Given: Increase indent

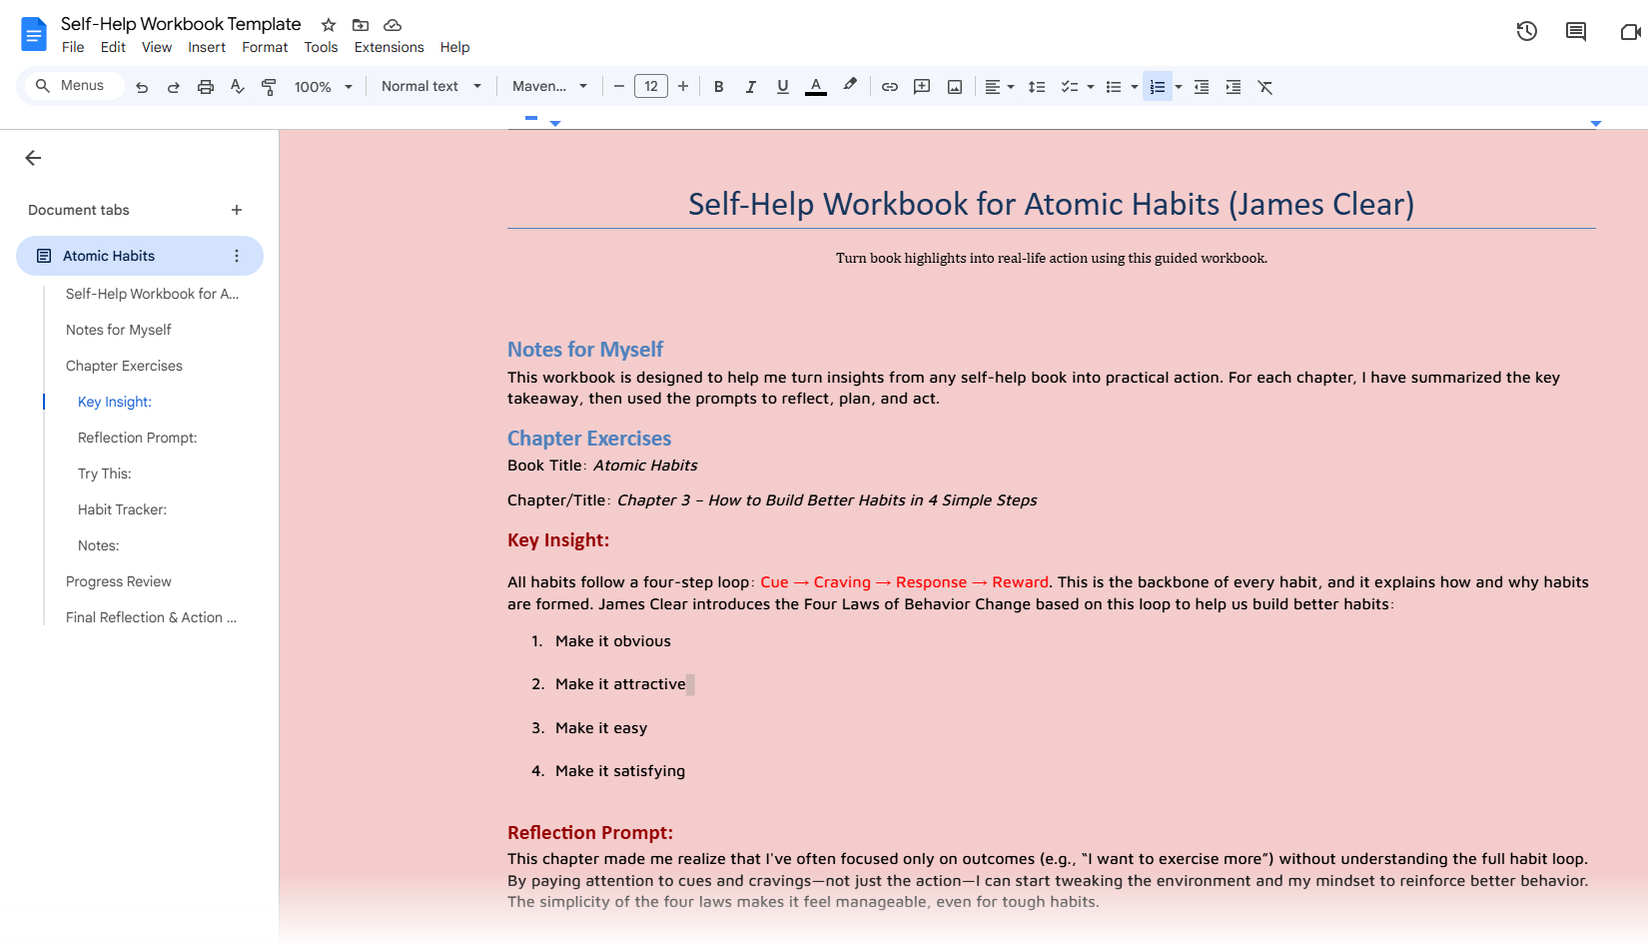Looking at the screenshot, I should pos(1233,87).
